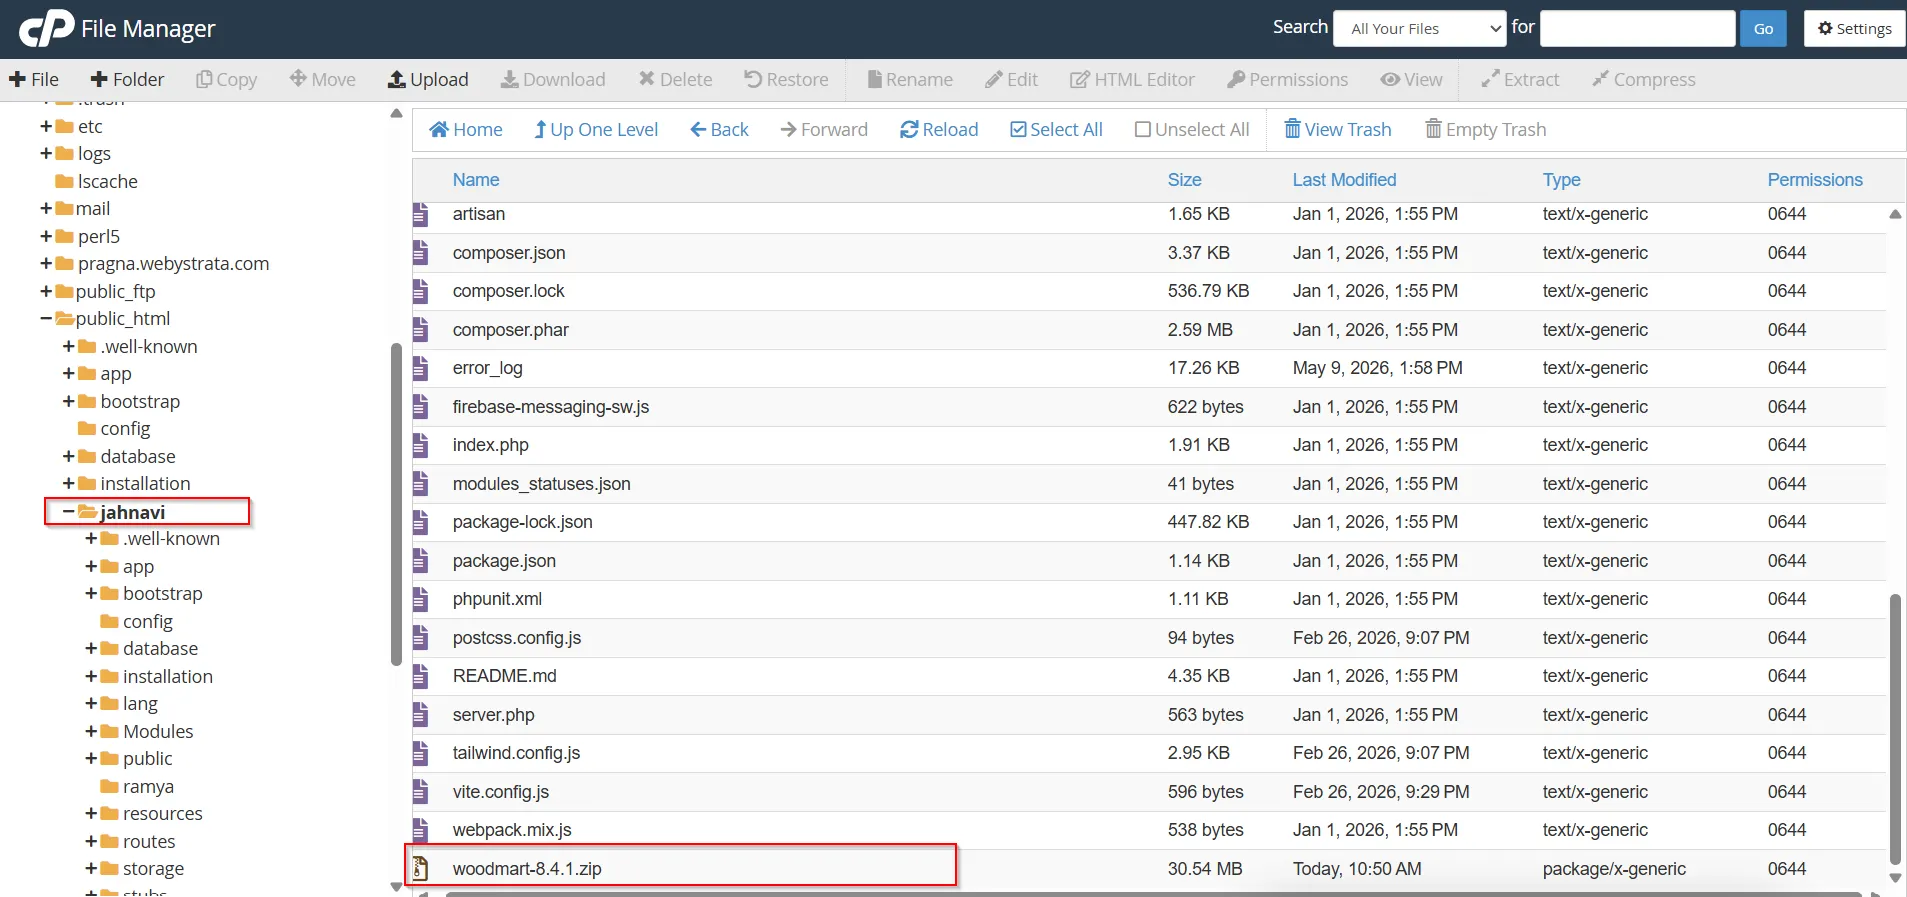
Task: Click the cPanel logo icon
Action: [47, 28]
